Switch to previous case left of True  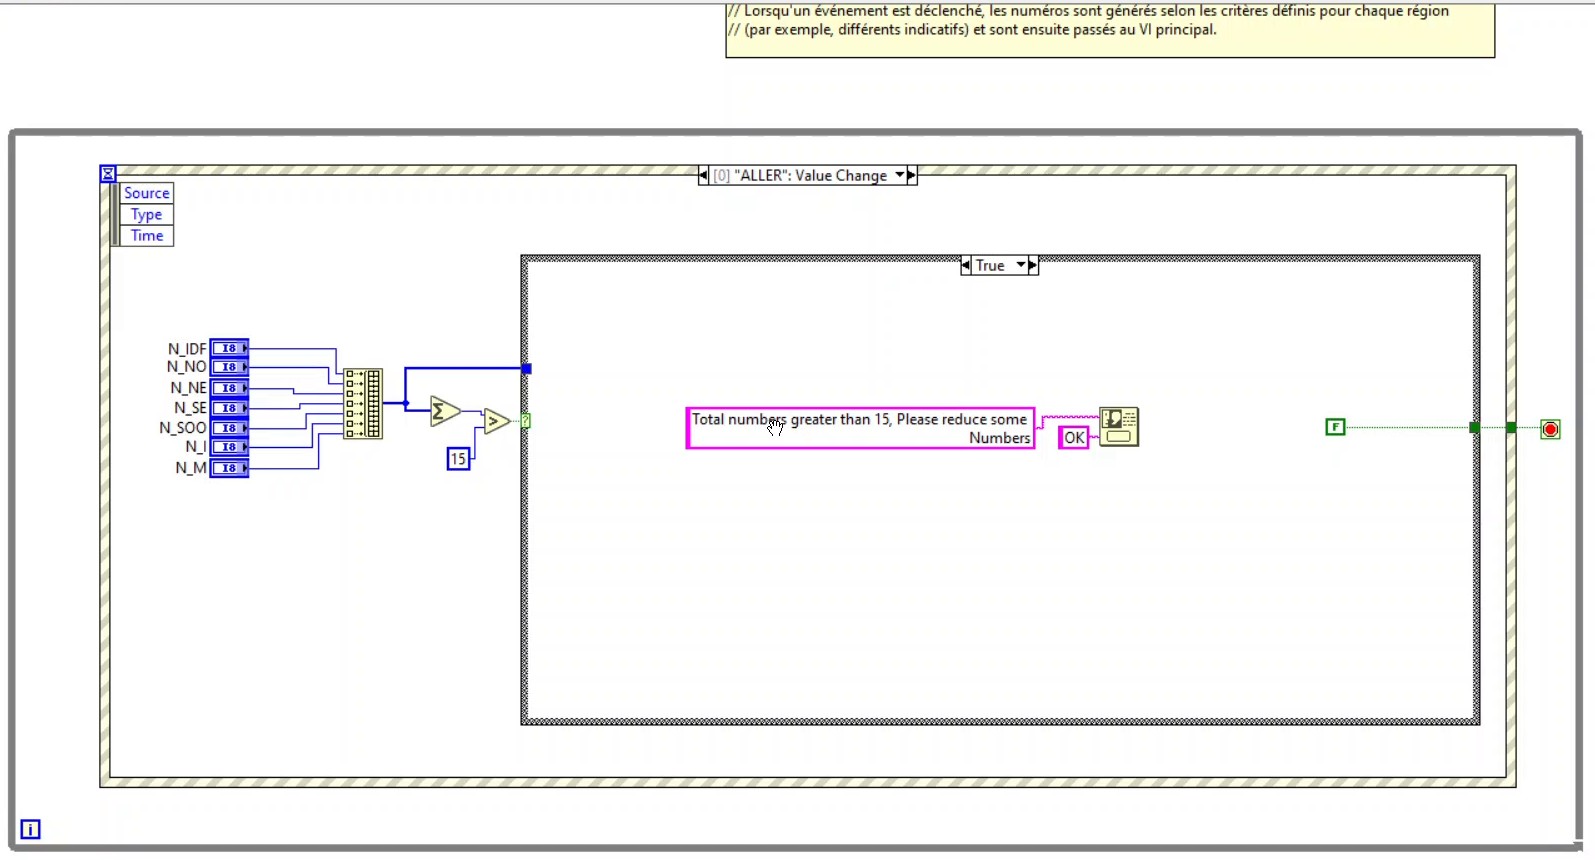point(965,265)
